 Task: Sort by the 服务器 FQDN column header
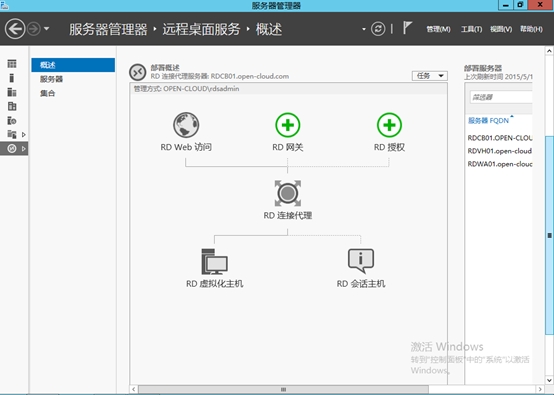click(489, 121)
